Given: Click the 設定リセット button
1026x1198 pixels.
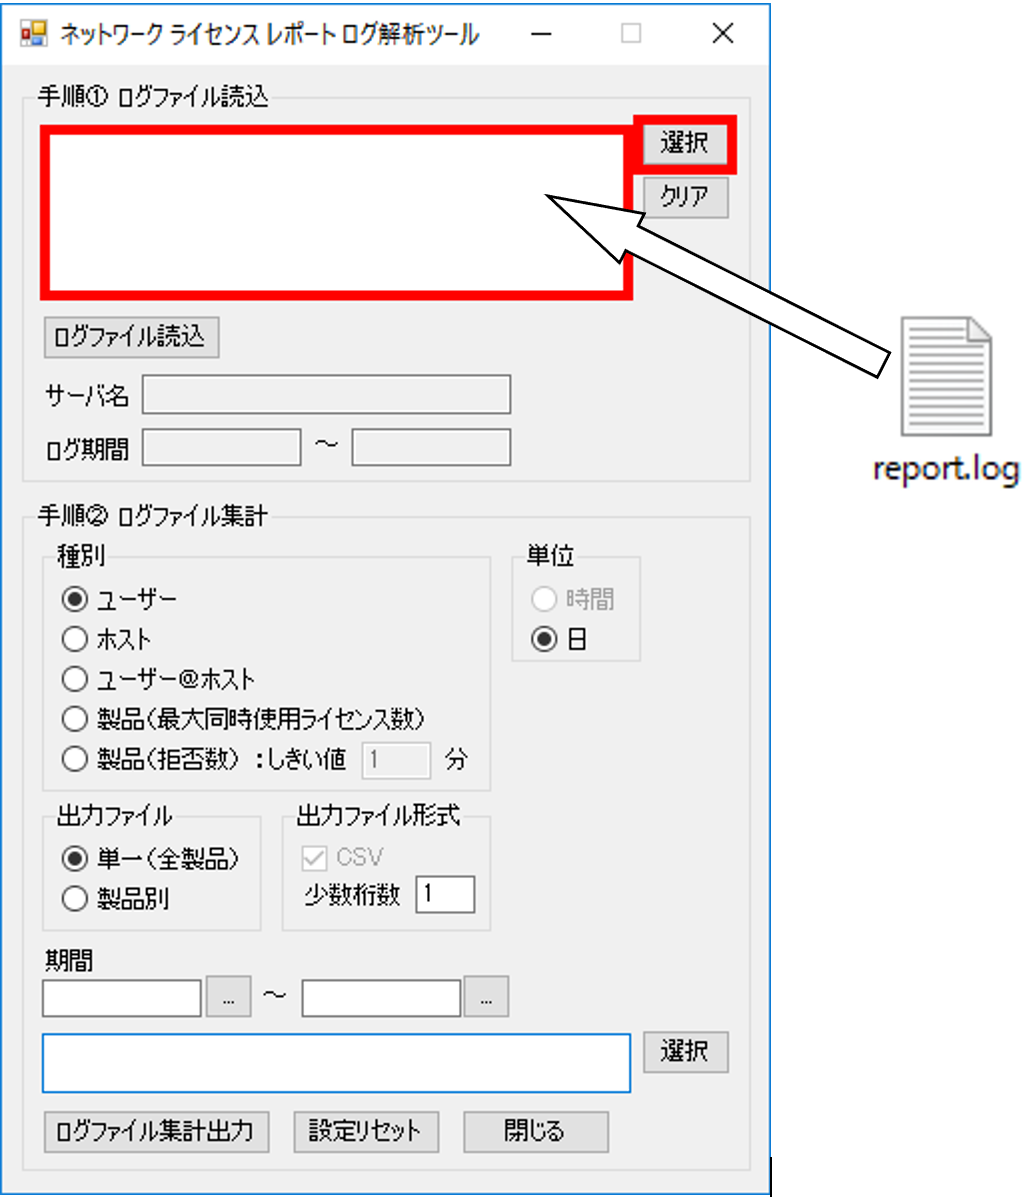Looking at the screenshot, I should (366, 1132).
